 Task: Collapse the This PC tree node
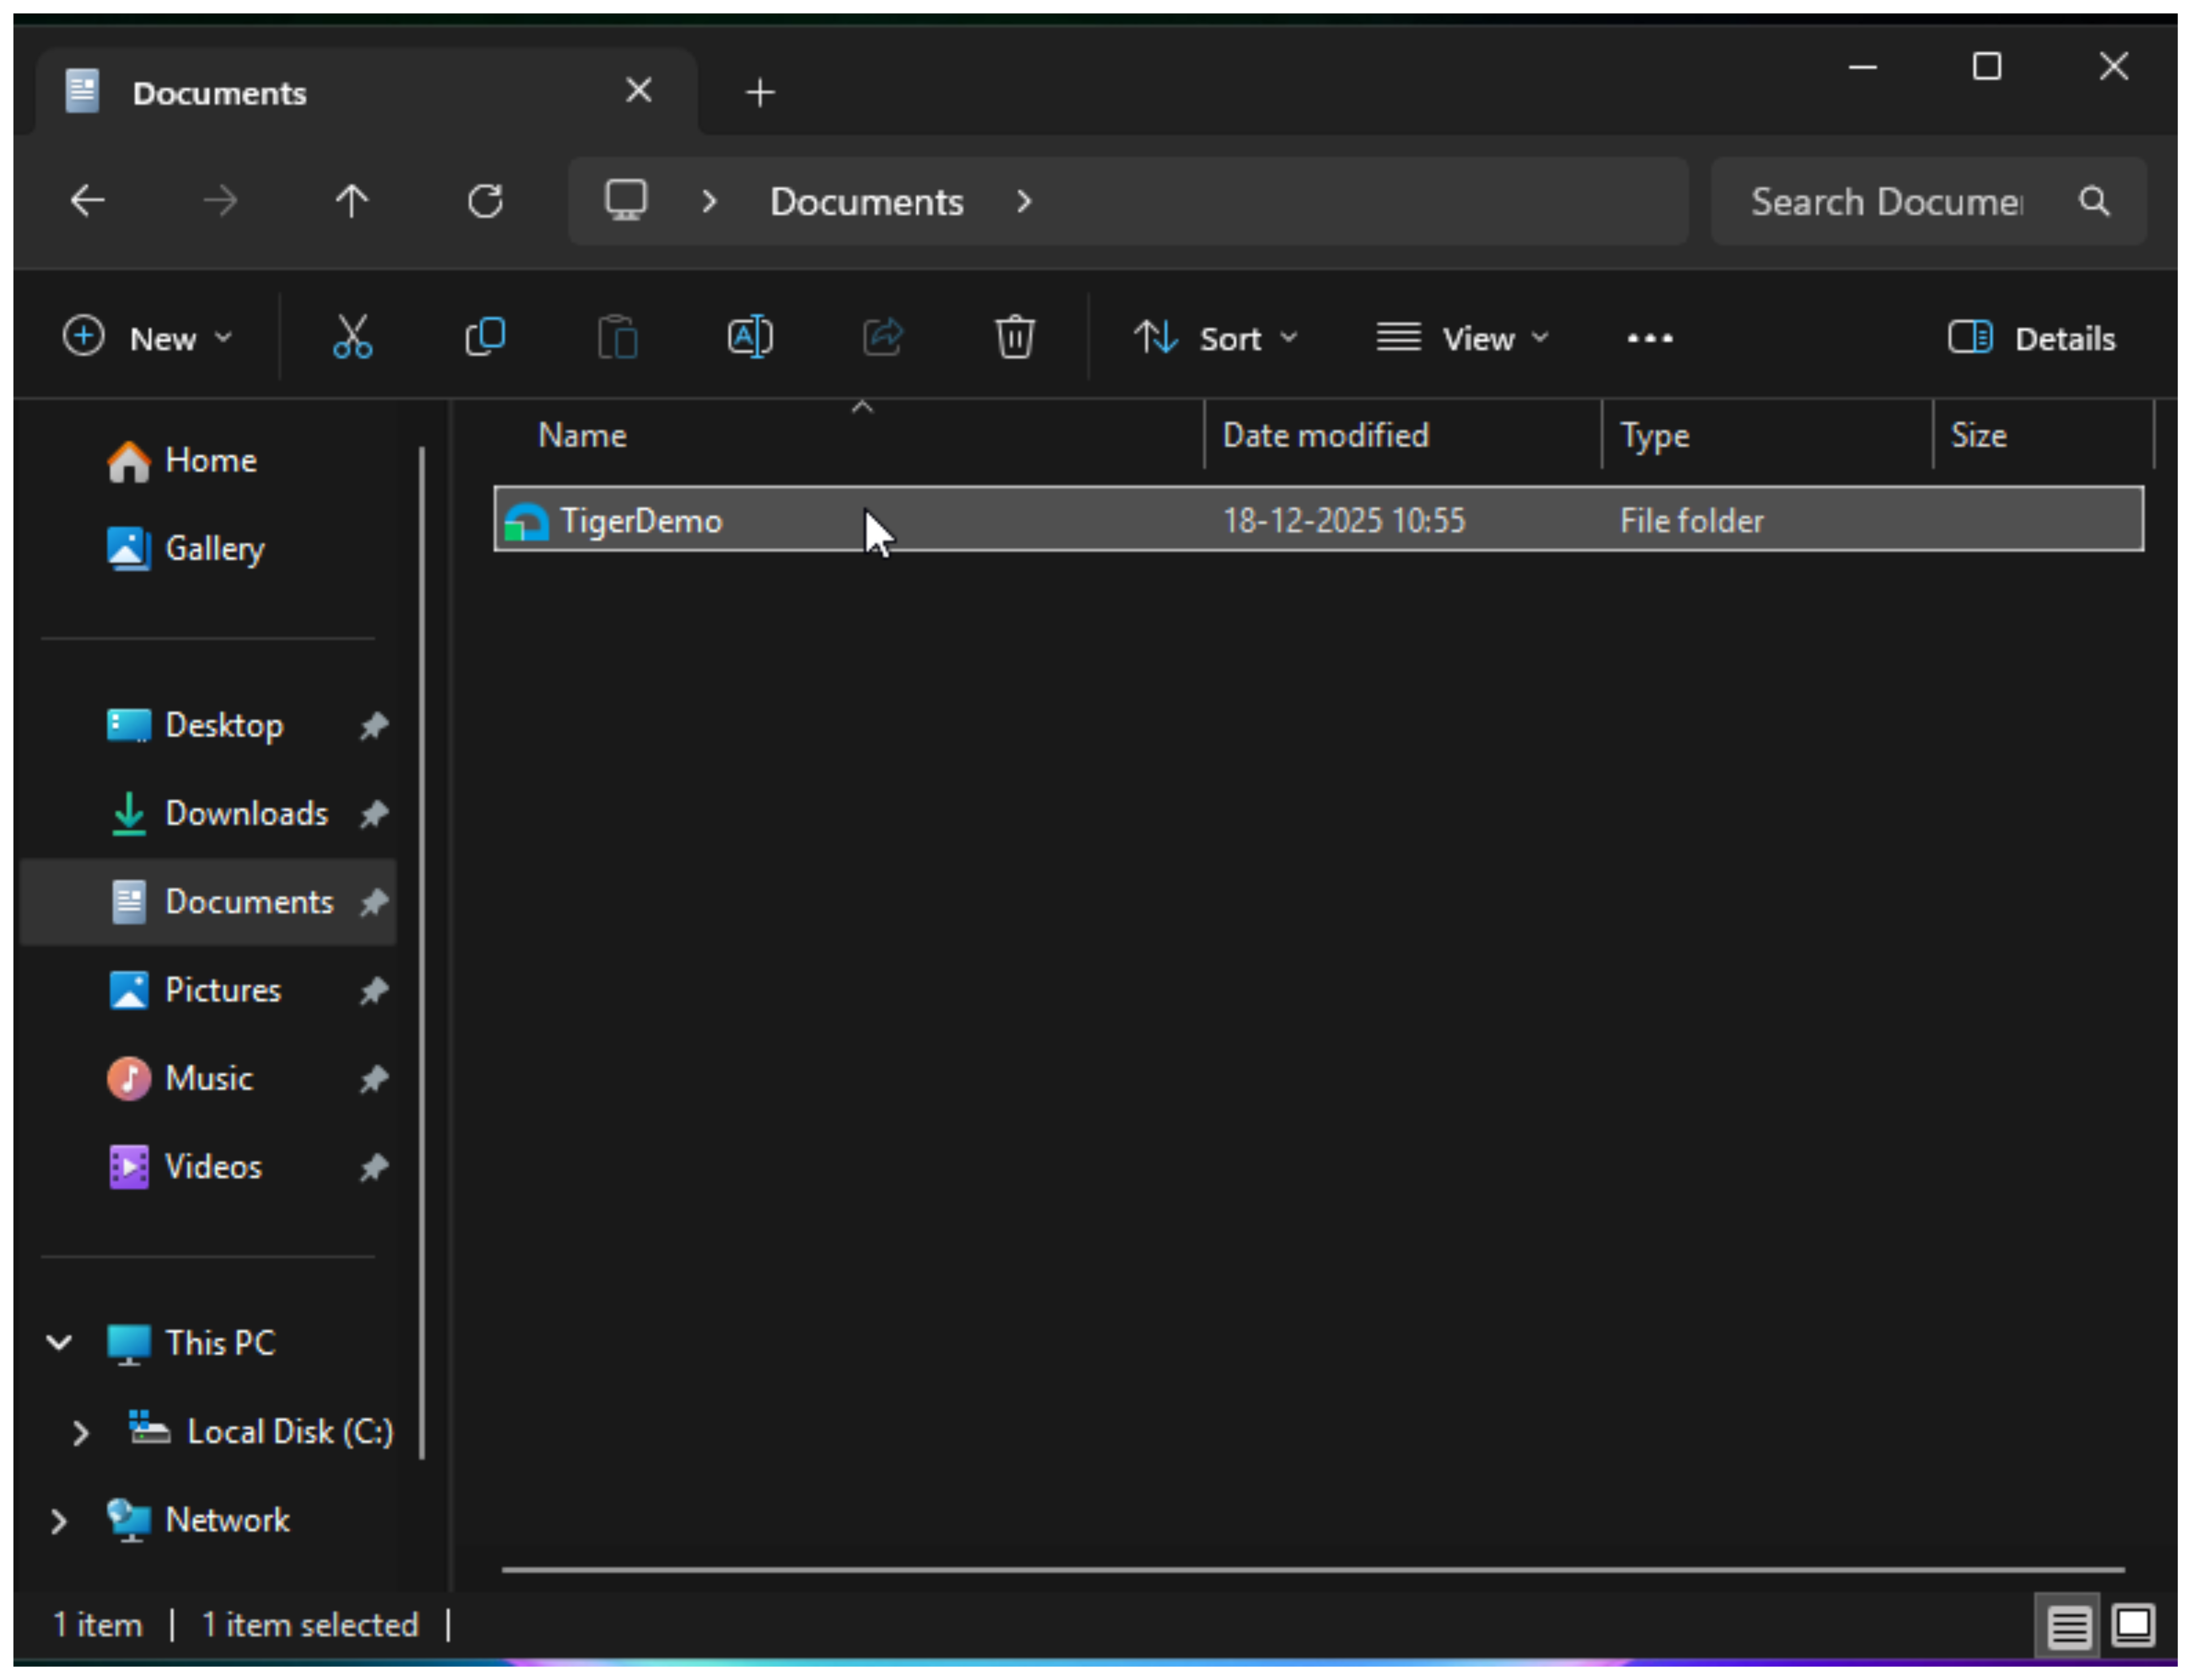point(59,1343)
